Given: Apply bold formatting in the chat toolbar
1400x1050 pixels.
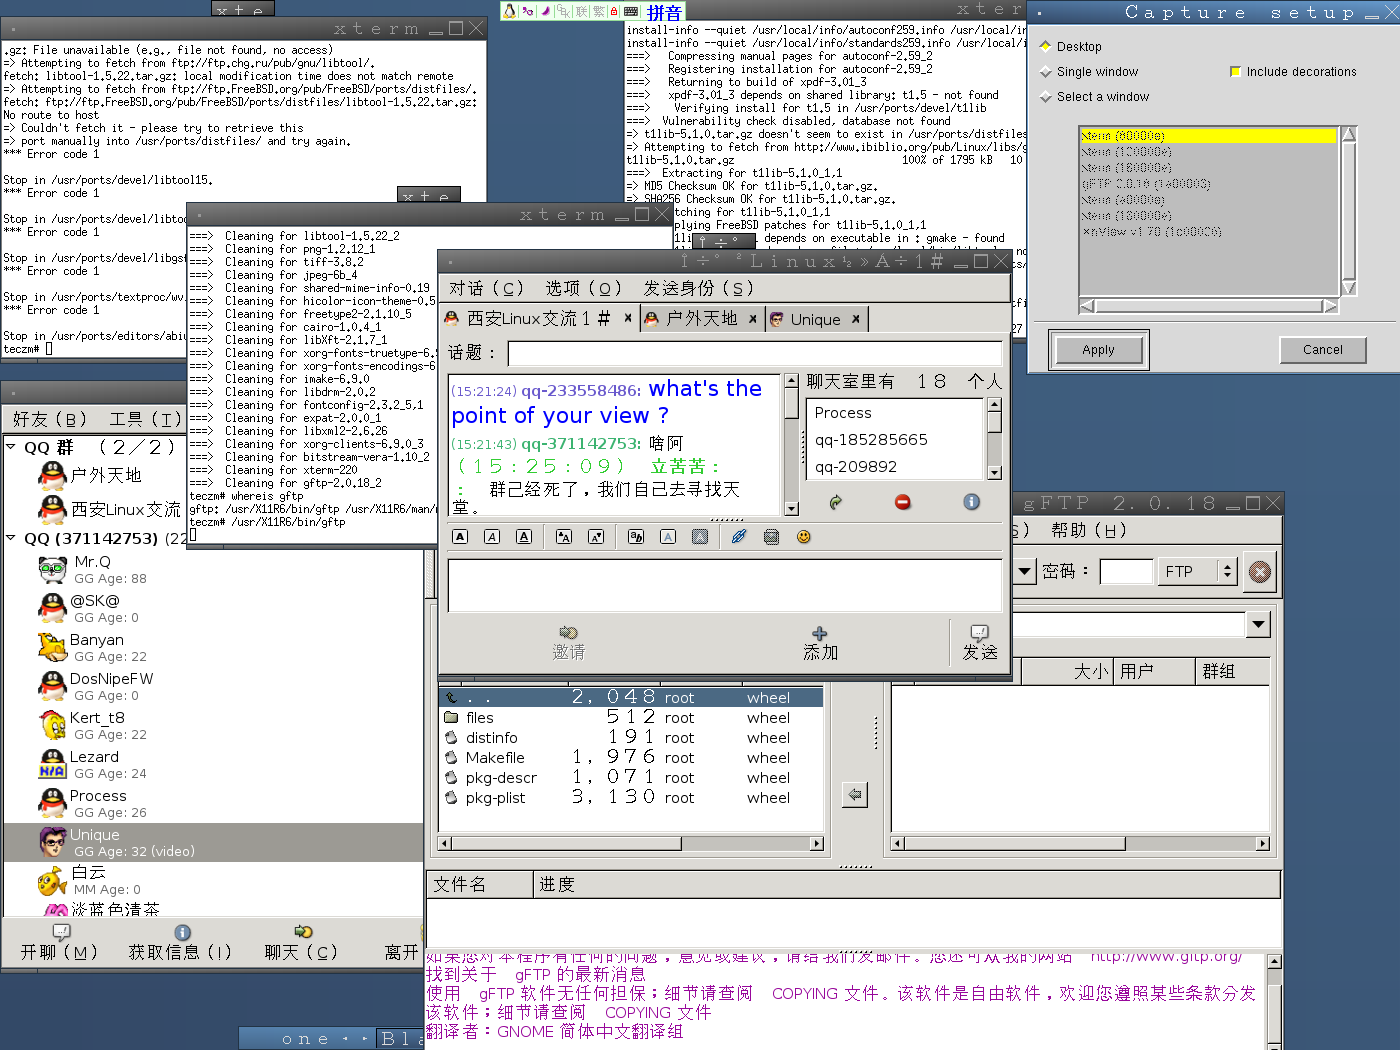Looking at the screenshot, I should 460,537.
